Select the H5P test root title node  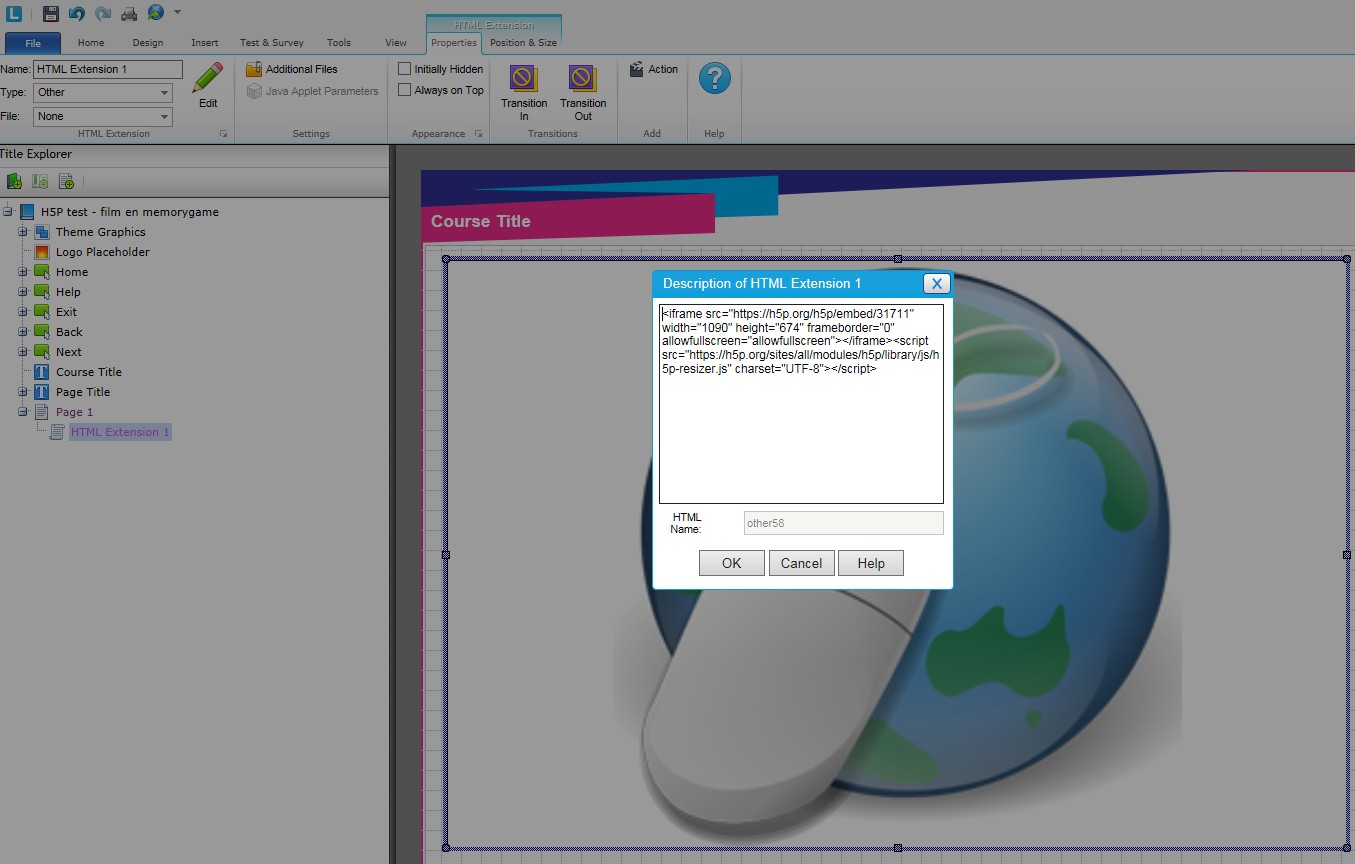point(130,212)
